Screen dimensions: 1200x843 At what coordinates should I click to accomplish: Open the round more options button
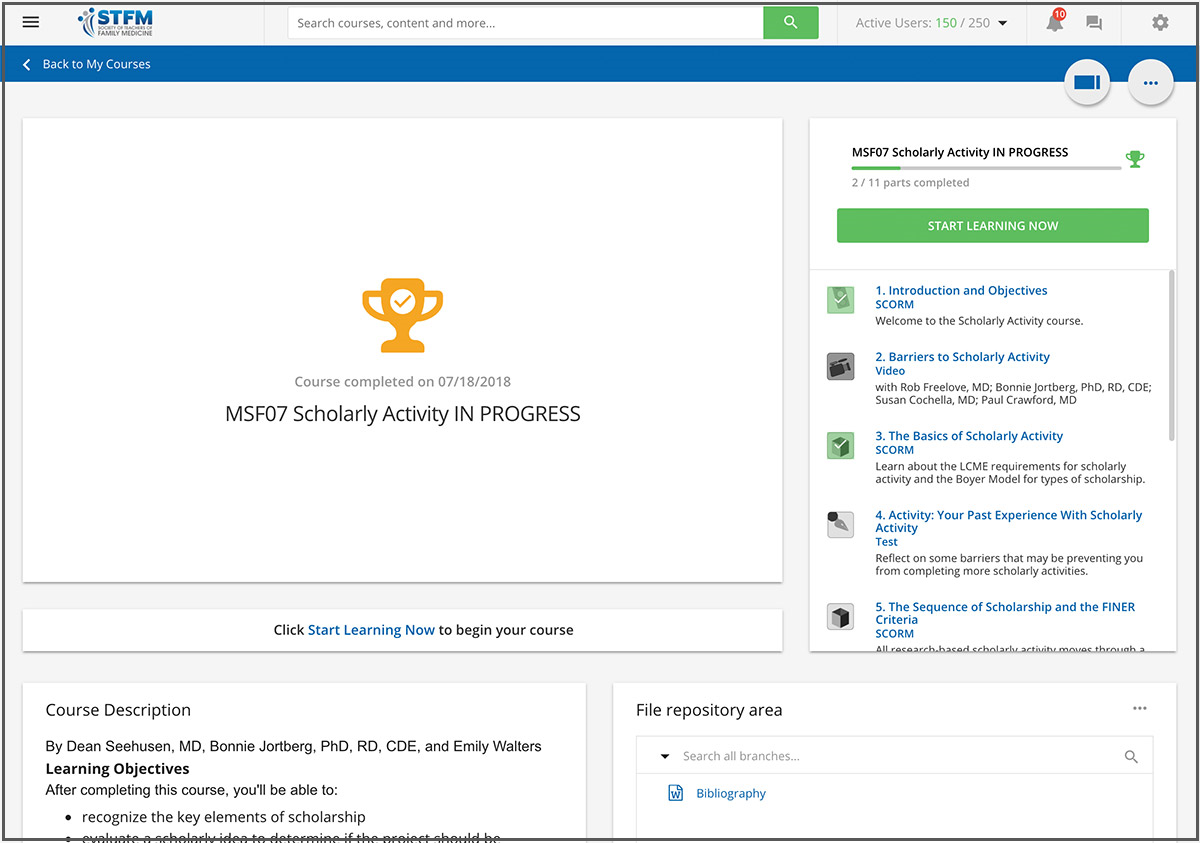pyautogui.click(x=1151, y=83)
